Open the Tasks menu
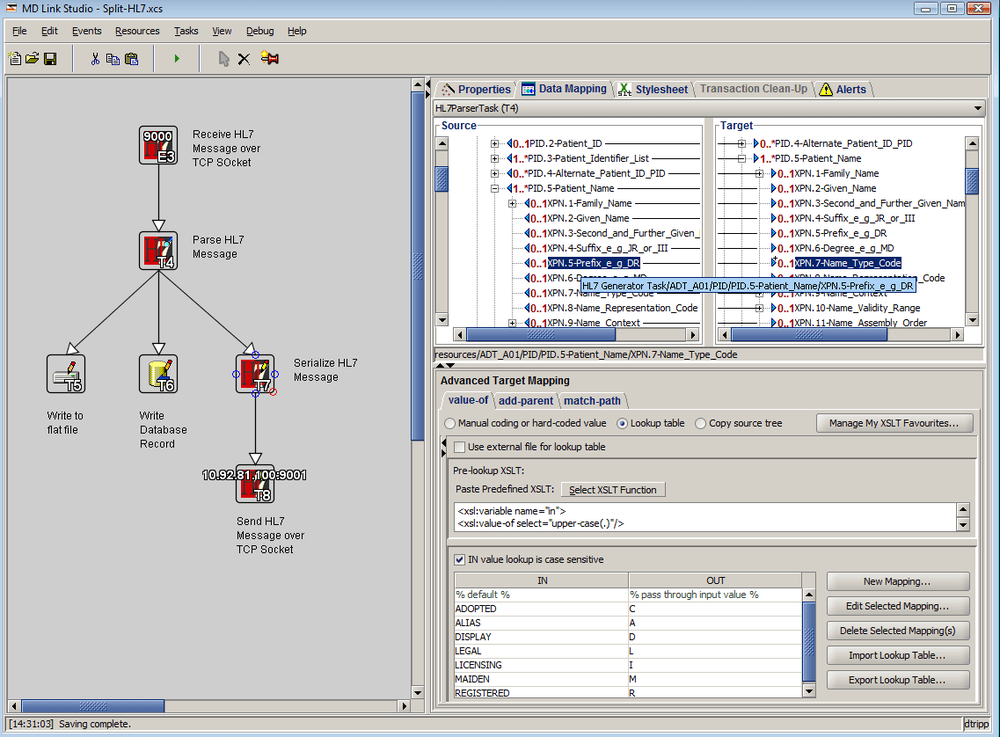 (x=186, y=31)
